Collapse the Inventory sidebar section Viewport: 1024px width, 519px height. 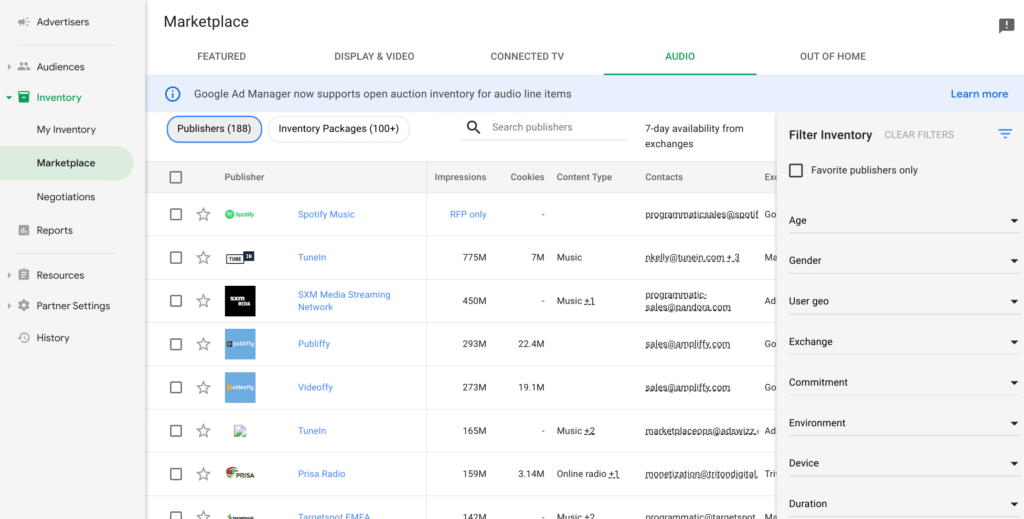click(x=9, y=98)
